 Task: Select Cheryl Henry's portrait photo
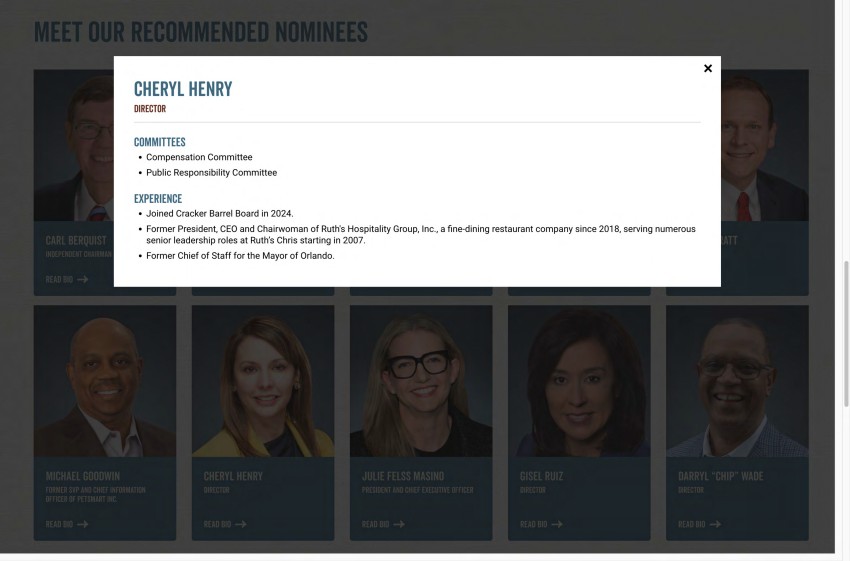263,381
